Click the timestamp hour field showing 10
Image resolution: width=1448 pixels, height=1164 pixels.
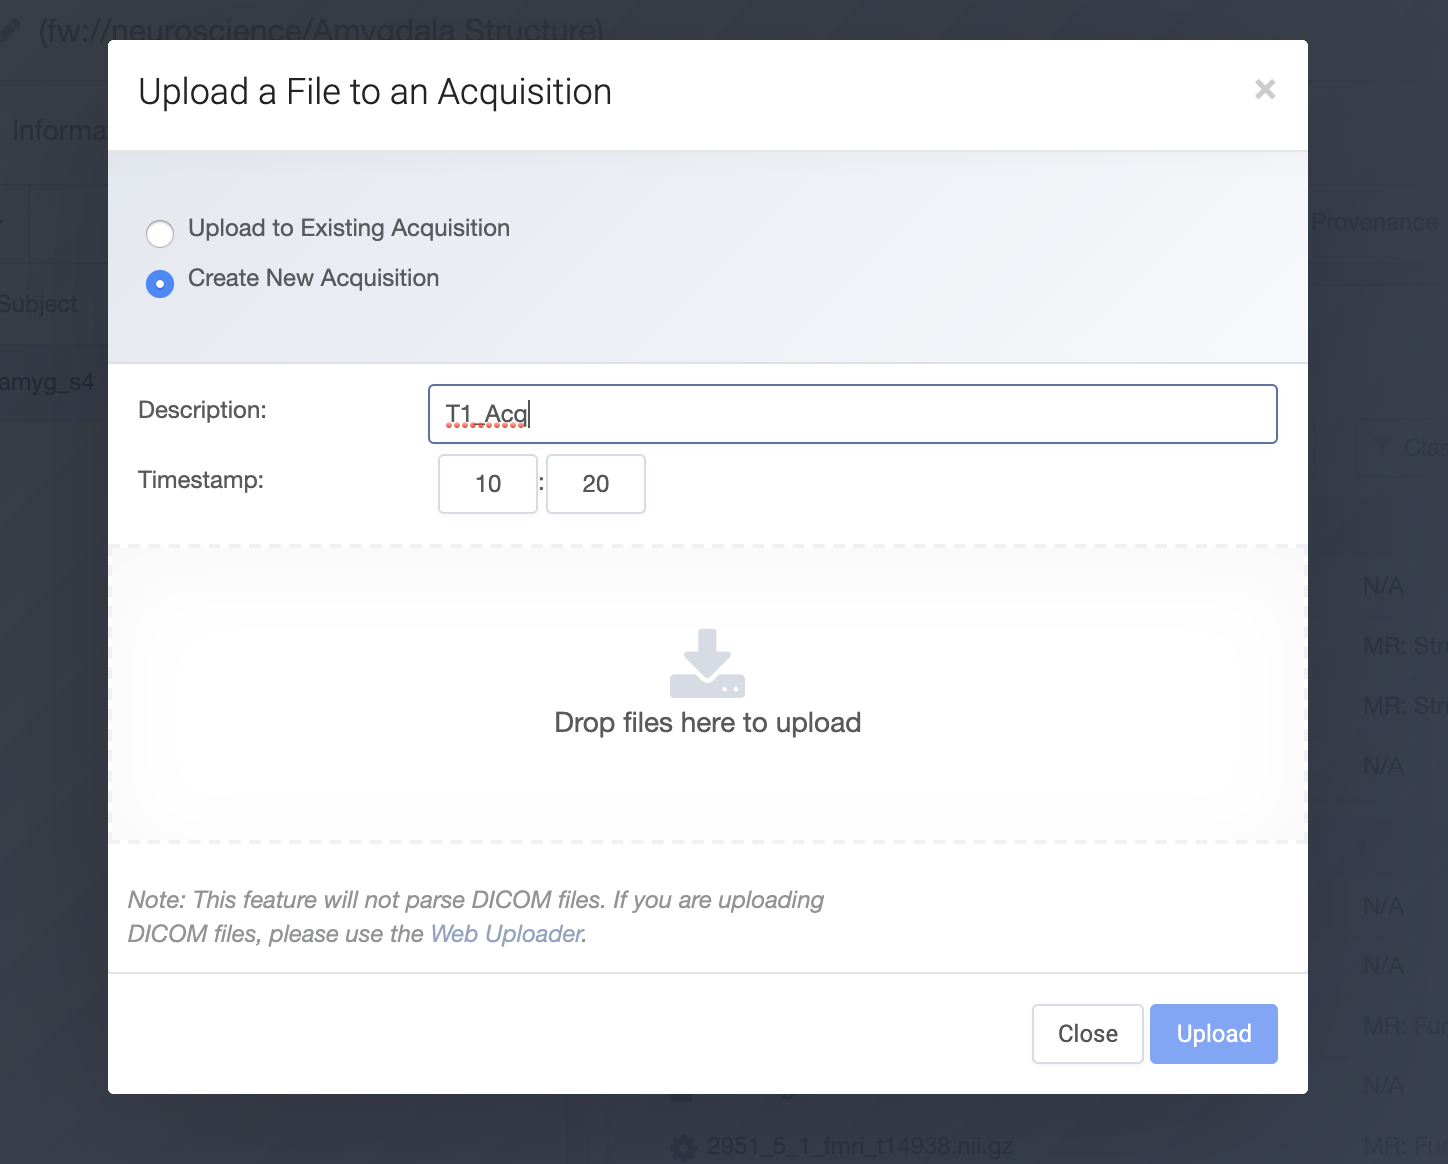[x=488, y=484]
